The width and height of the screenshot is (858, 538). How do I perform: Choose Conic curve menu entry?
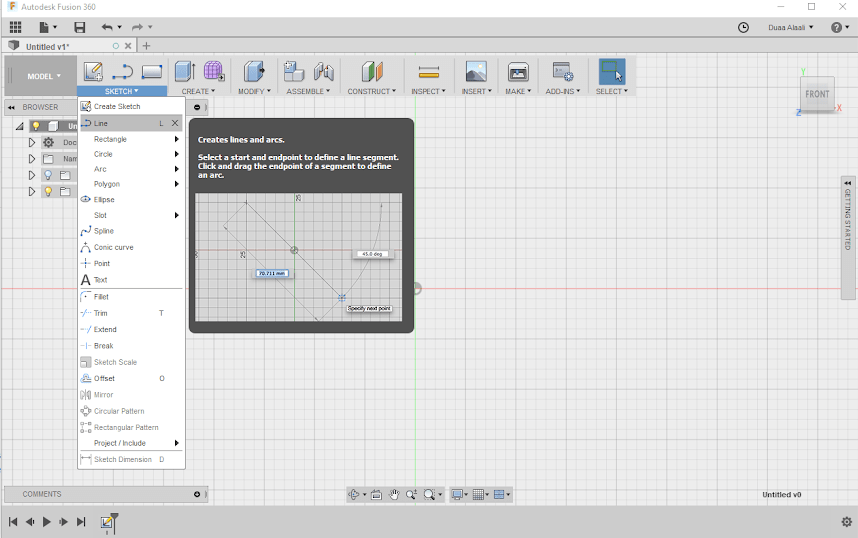click(131, 247)
